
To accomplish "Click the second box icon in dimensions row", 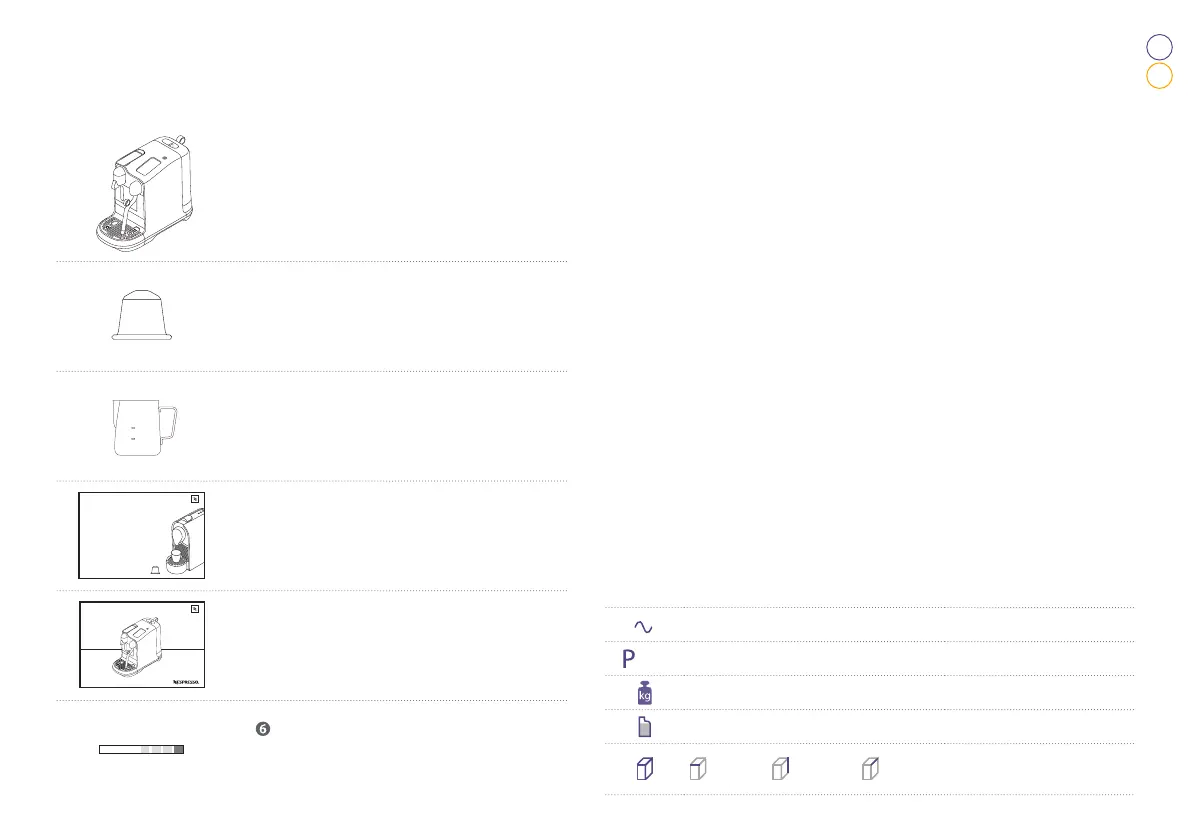I will [x=698, y=769].
